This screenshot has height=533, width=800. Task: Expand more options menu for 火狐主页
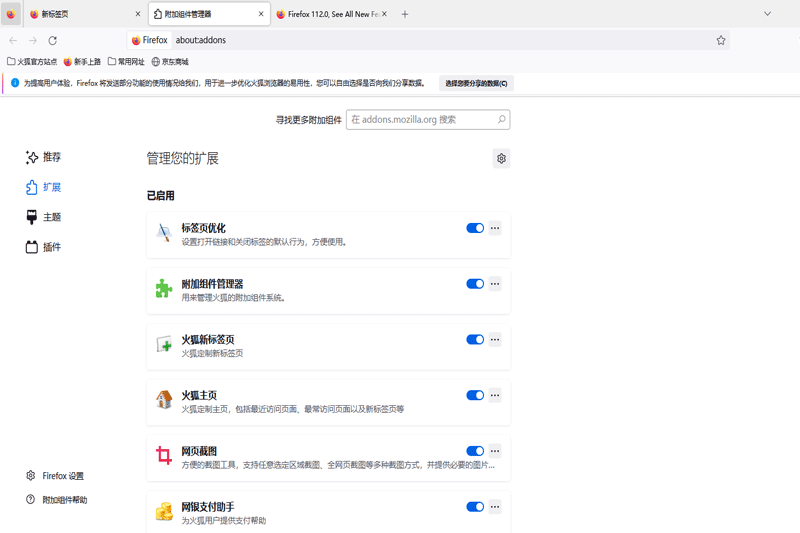(495, 396)
